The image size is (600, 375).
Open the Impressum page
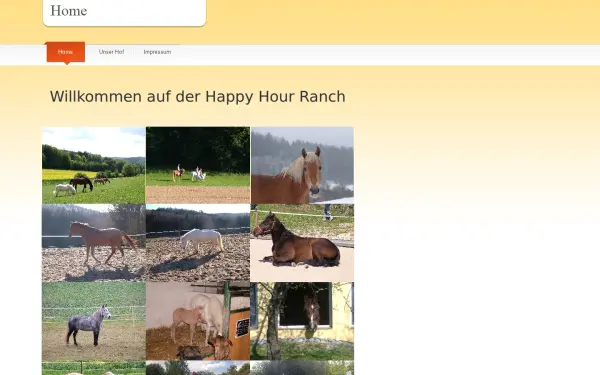157,52
